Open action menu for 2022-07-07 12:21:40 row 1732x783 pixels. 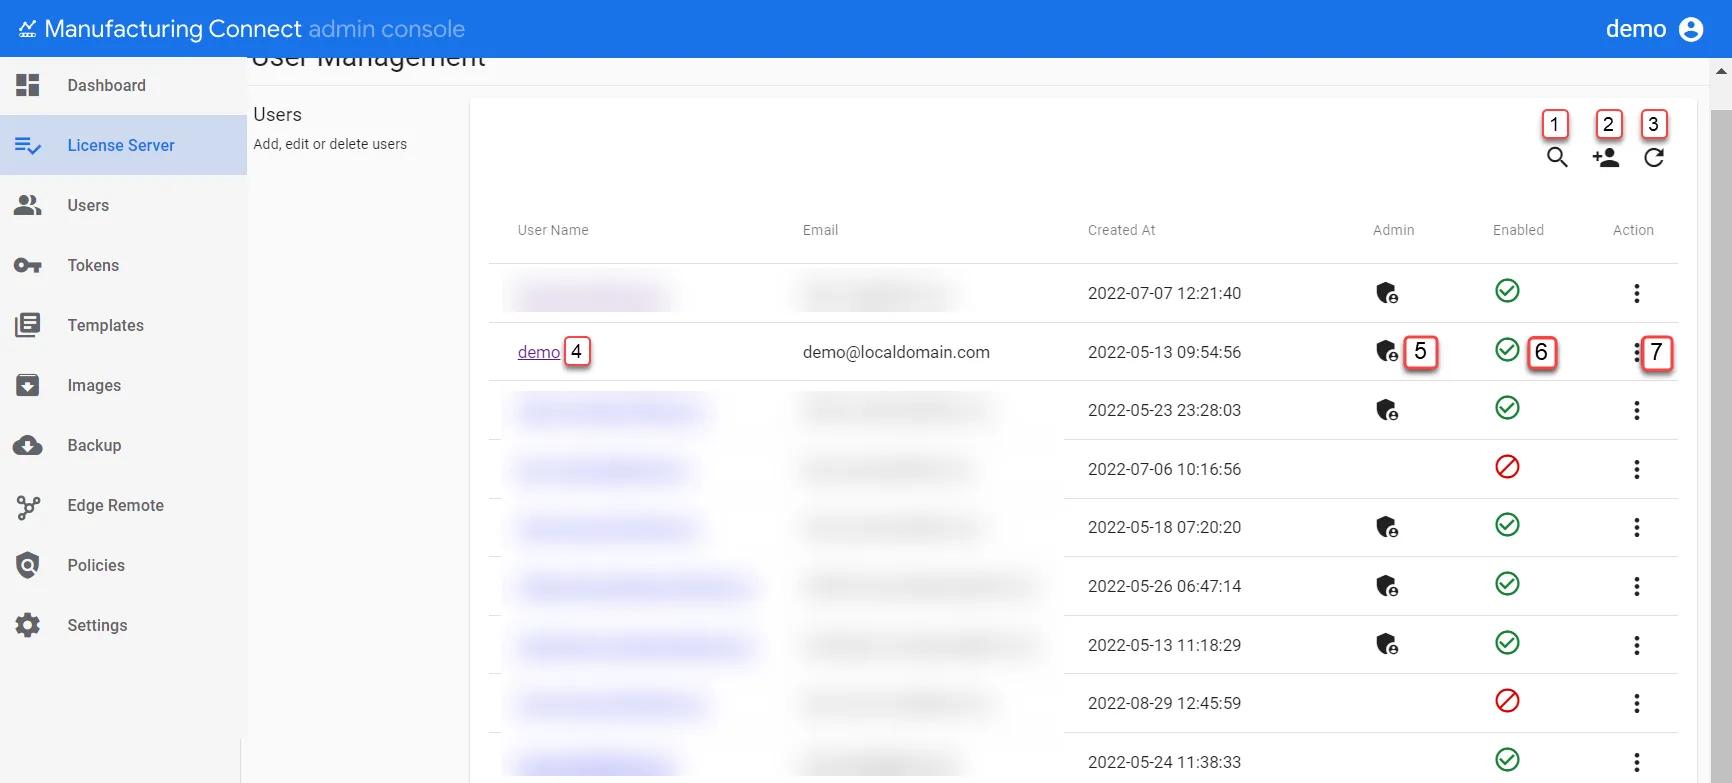1637,293
